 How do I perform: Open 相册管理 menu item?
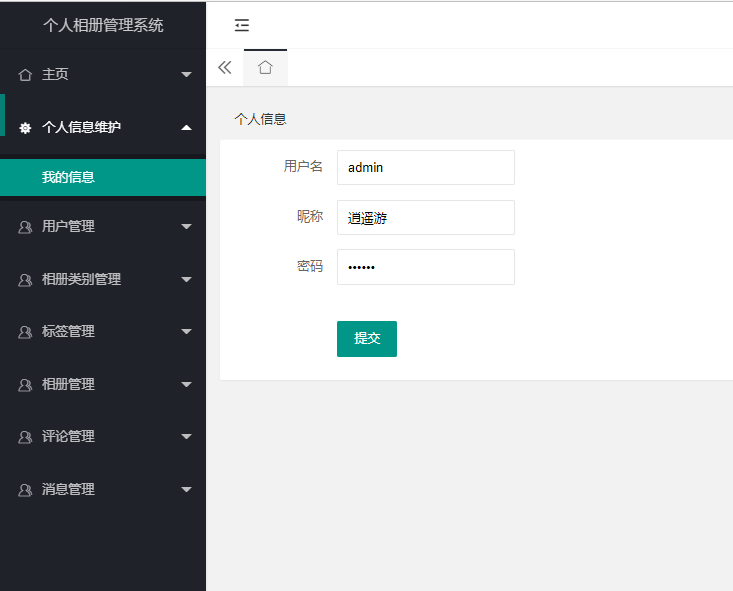pos(103,384)
